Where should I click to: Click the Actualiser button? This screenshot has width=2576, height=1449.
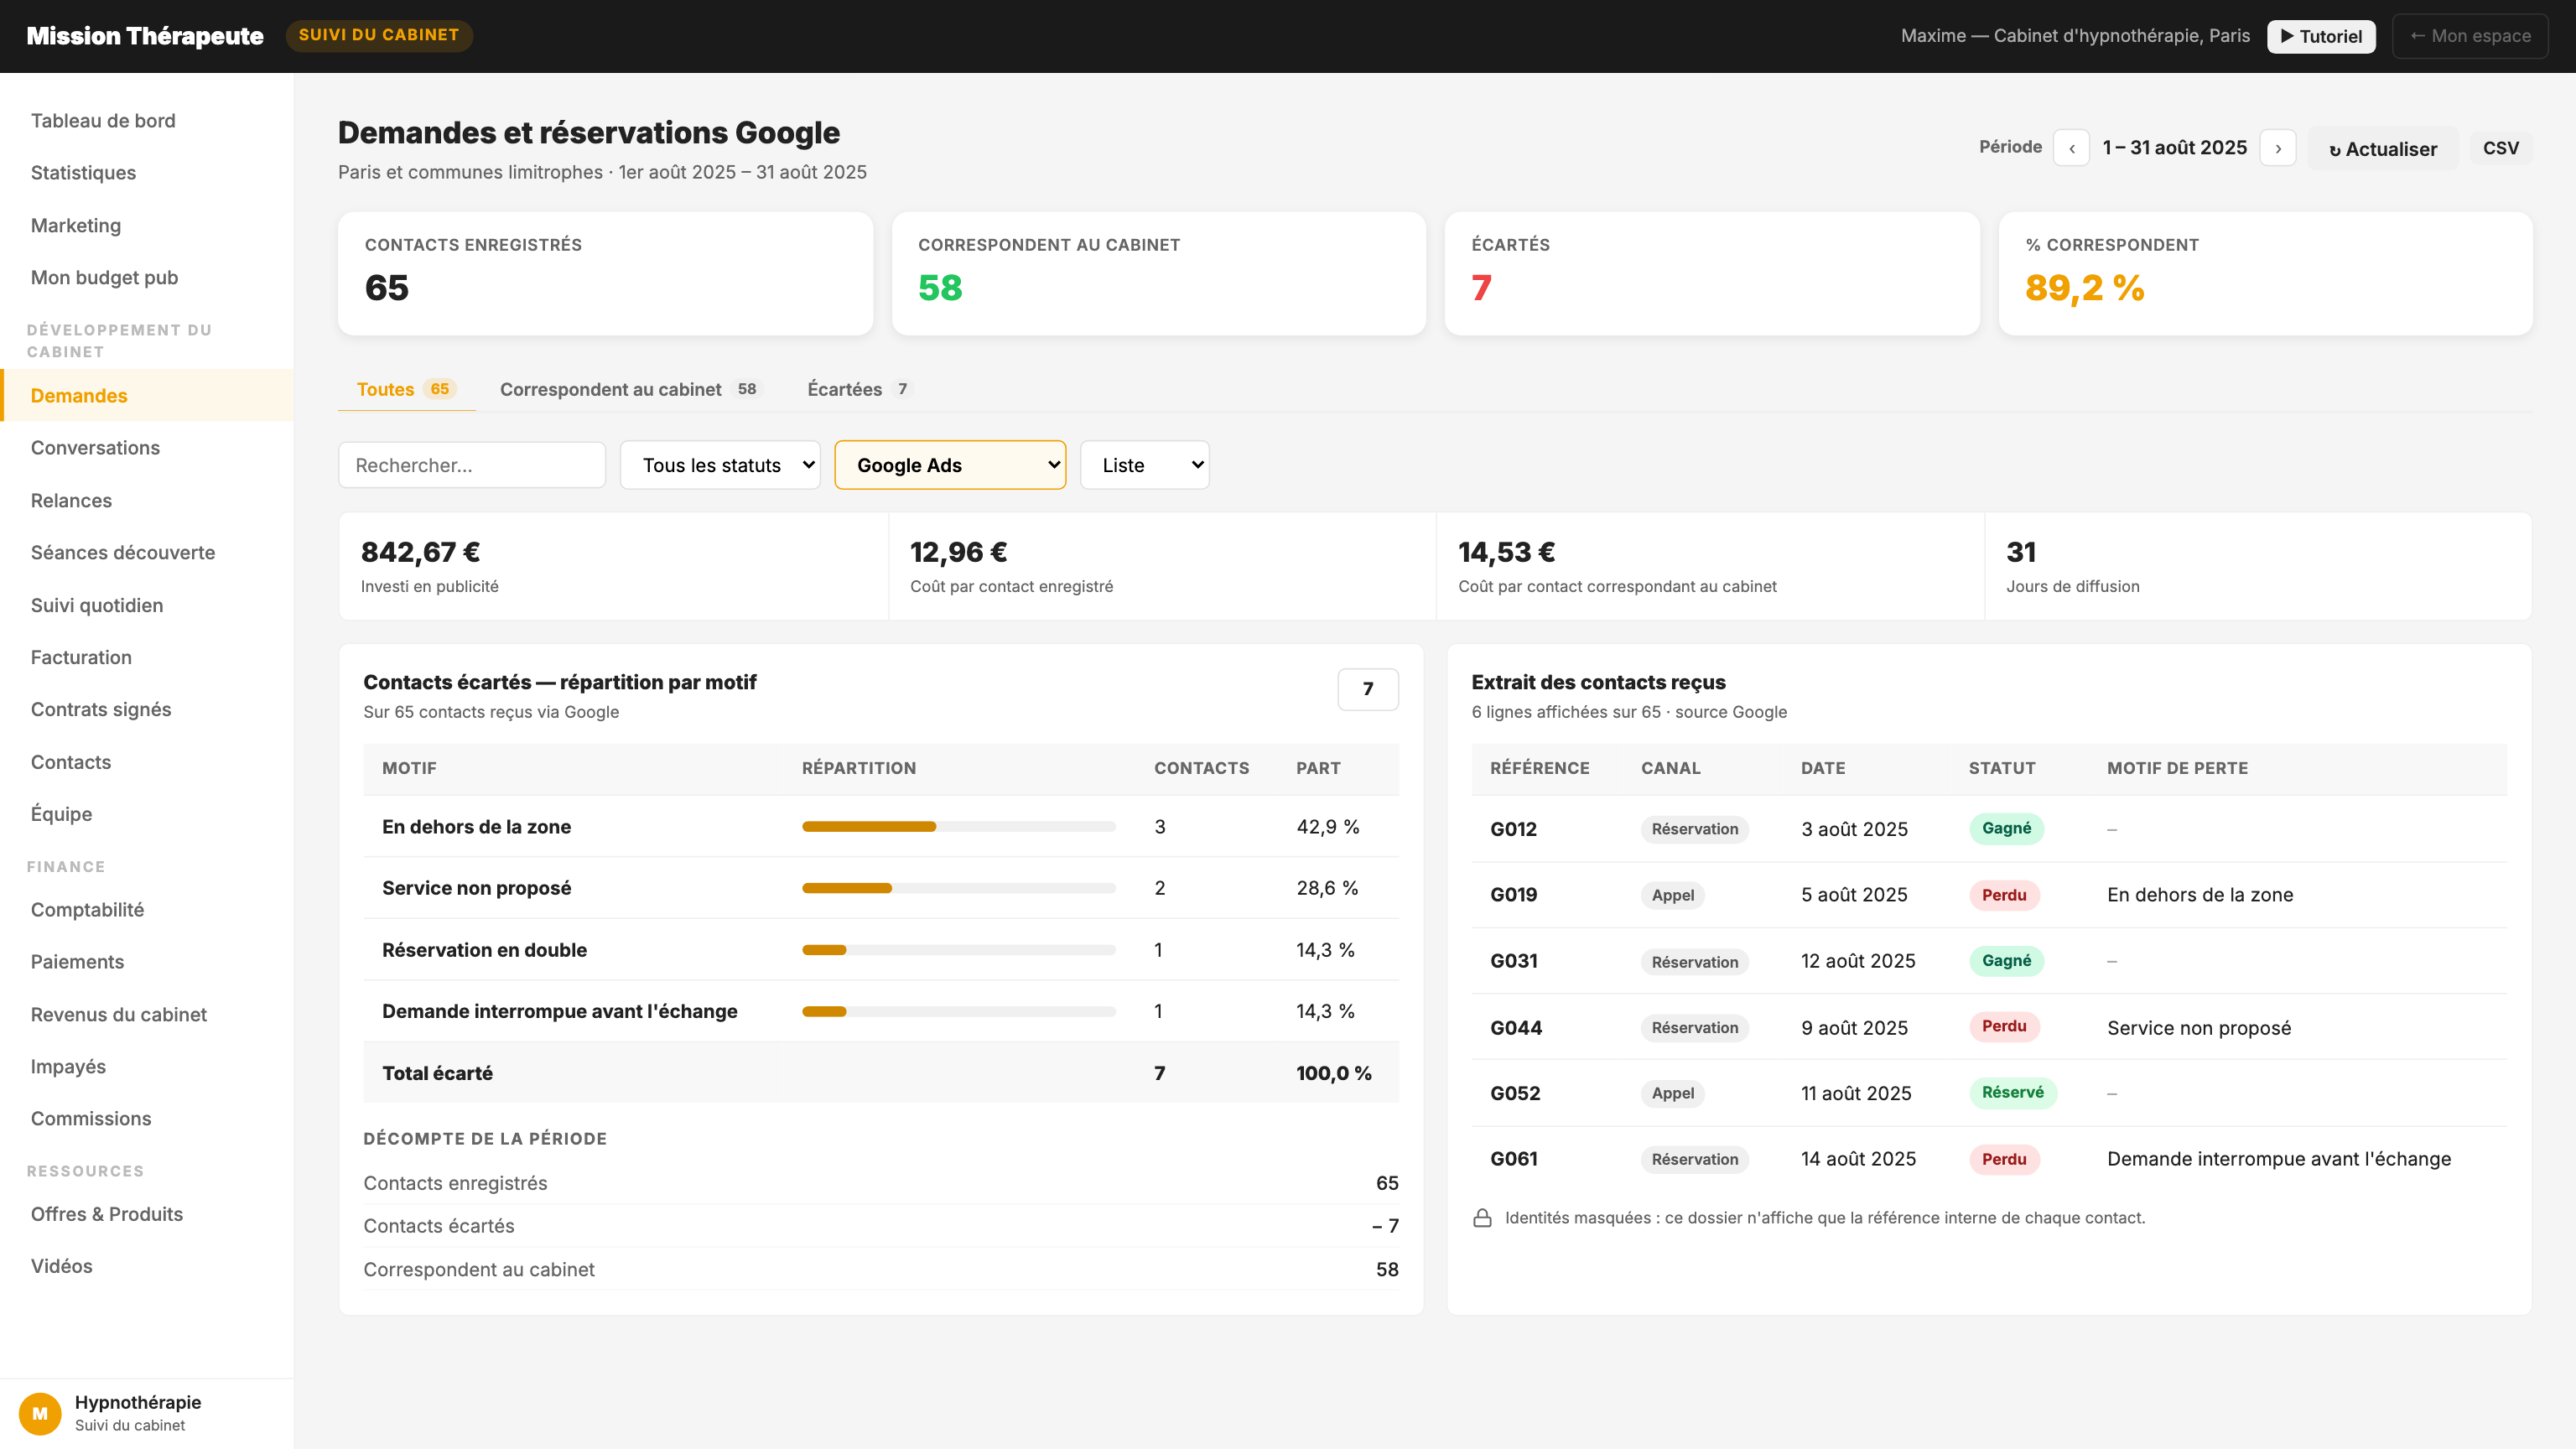tap(2383, 148)
